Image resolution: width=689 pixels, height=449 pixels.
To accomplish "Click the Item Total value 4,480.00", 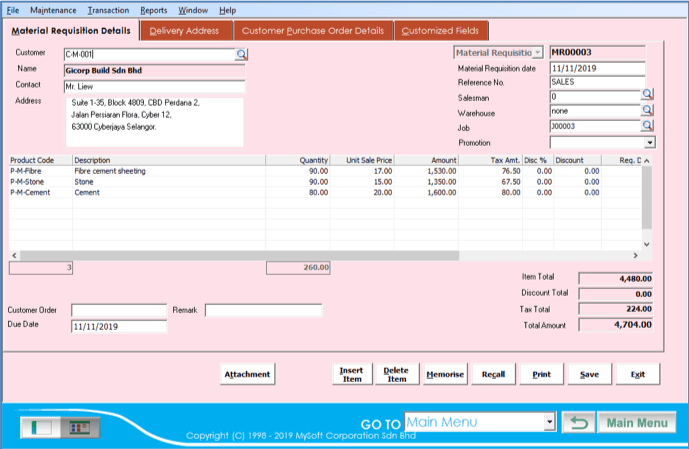I will coord(616,279).
